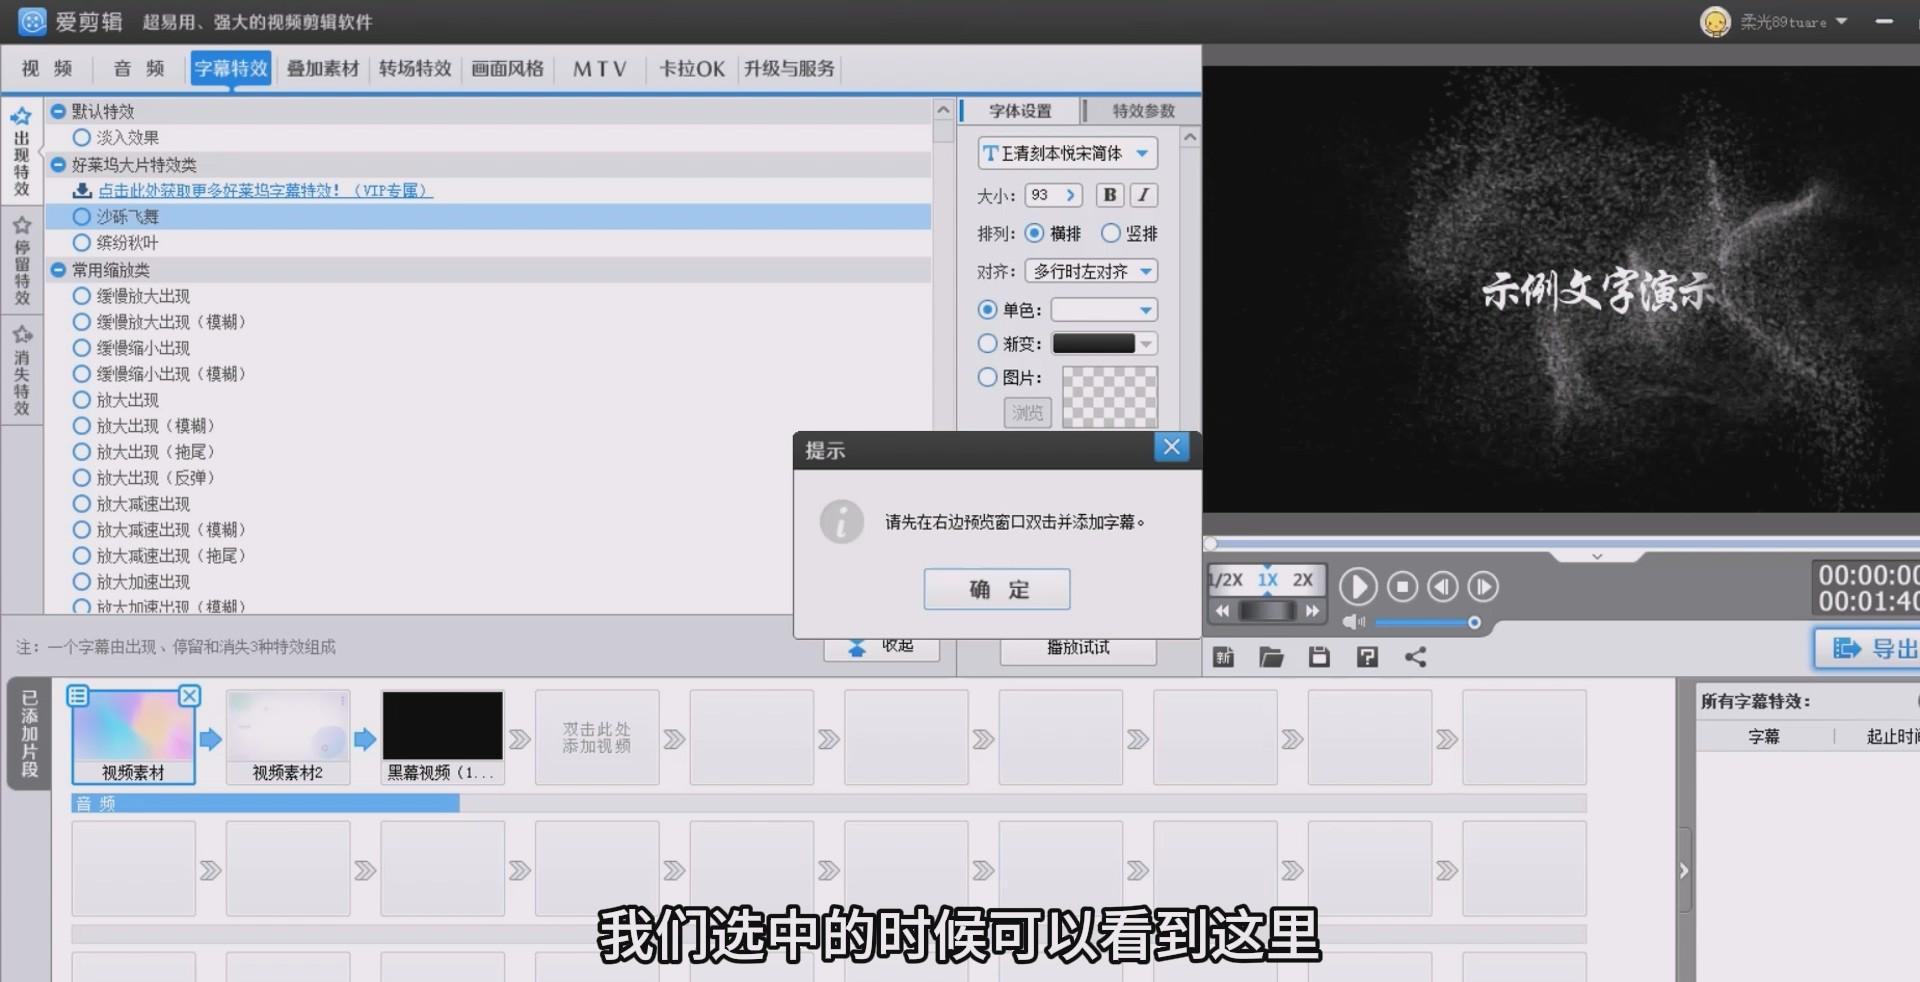
Task: Create a new project with New icon
Action: [1223, 657]
